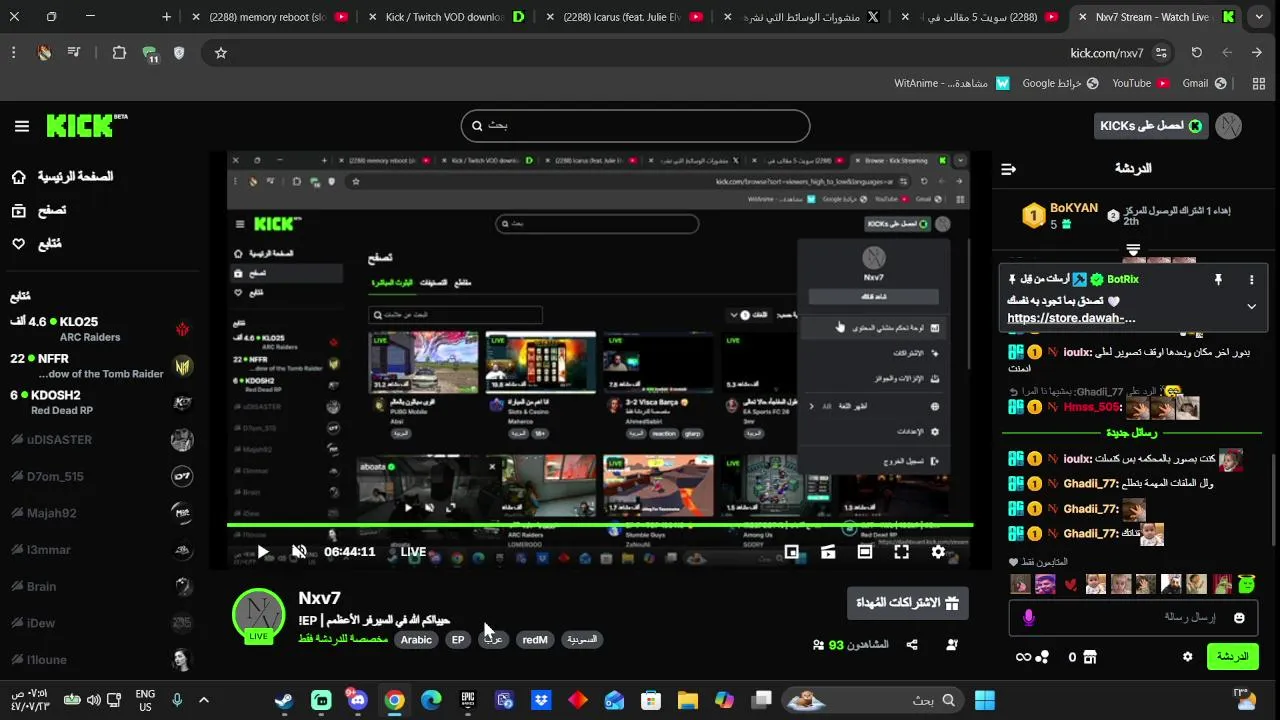Open the user profile avatar menu
The width and height of the screenshot is (1280, 720).
[x=1229, y=126]
